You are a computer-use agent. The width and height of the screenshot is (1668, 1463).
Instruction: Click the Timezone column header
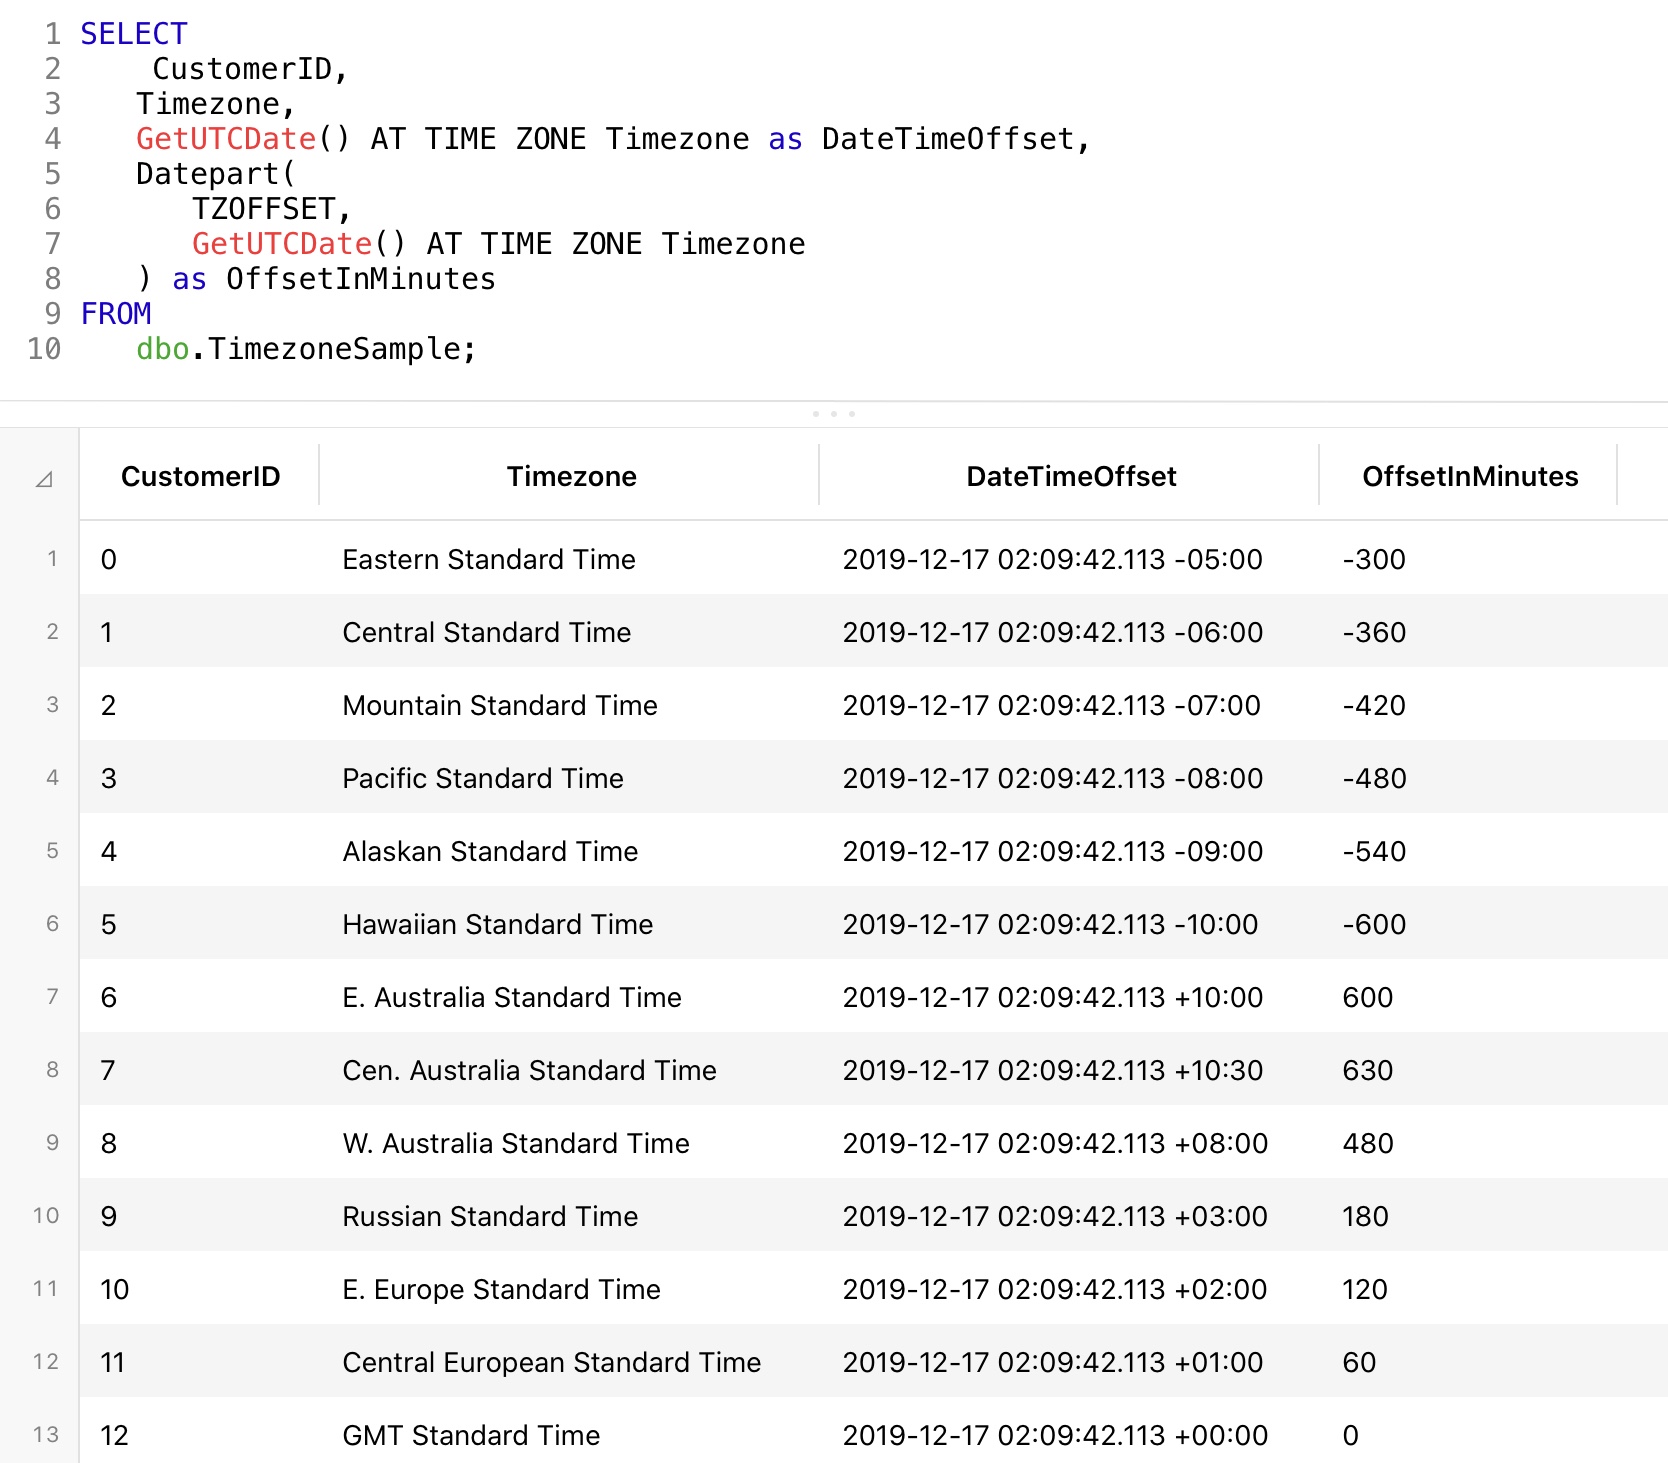click(x=571, y=476)
